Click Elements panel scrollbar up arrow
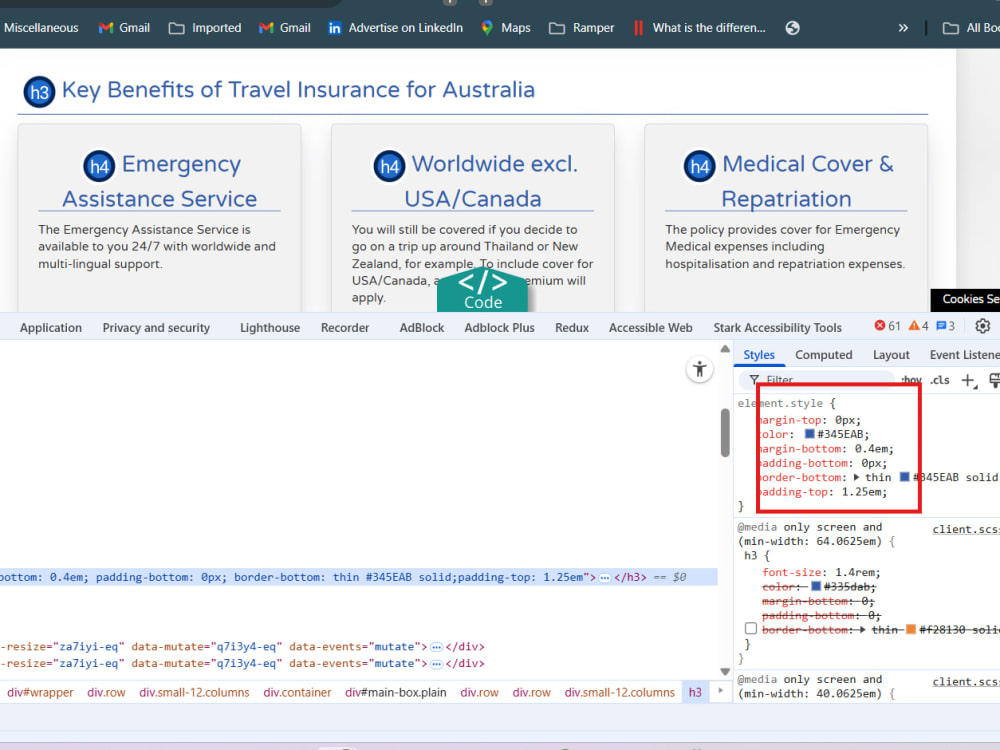Viewport: 1000px width, 750px height. pyautogui.click(x=725, y=349)
